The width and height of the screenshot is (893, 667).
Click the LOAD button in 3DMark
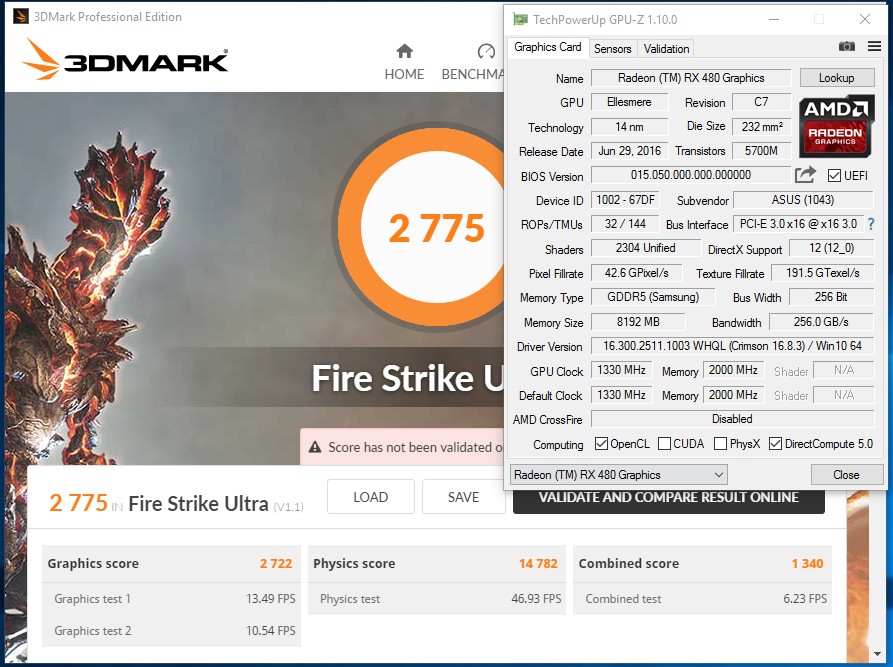coord(371,497)
